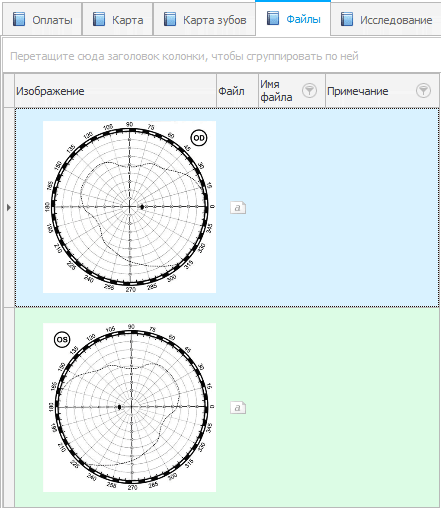Click the book icon on Оплаты tab
Viewport: 441px width, 508px height.
click(x=19, y=19)
